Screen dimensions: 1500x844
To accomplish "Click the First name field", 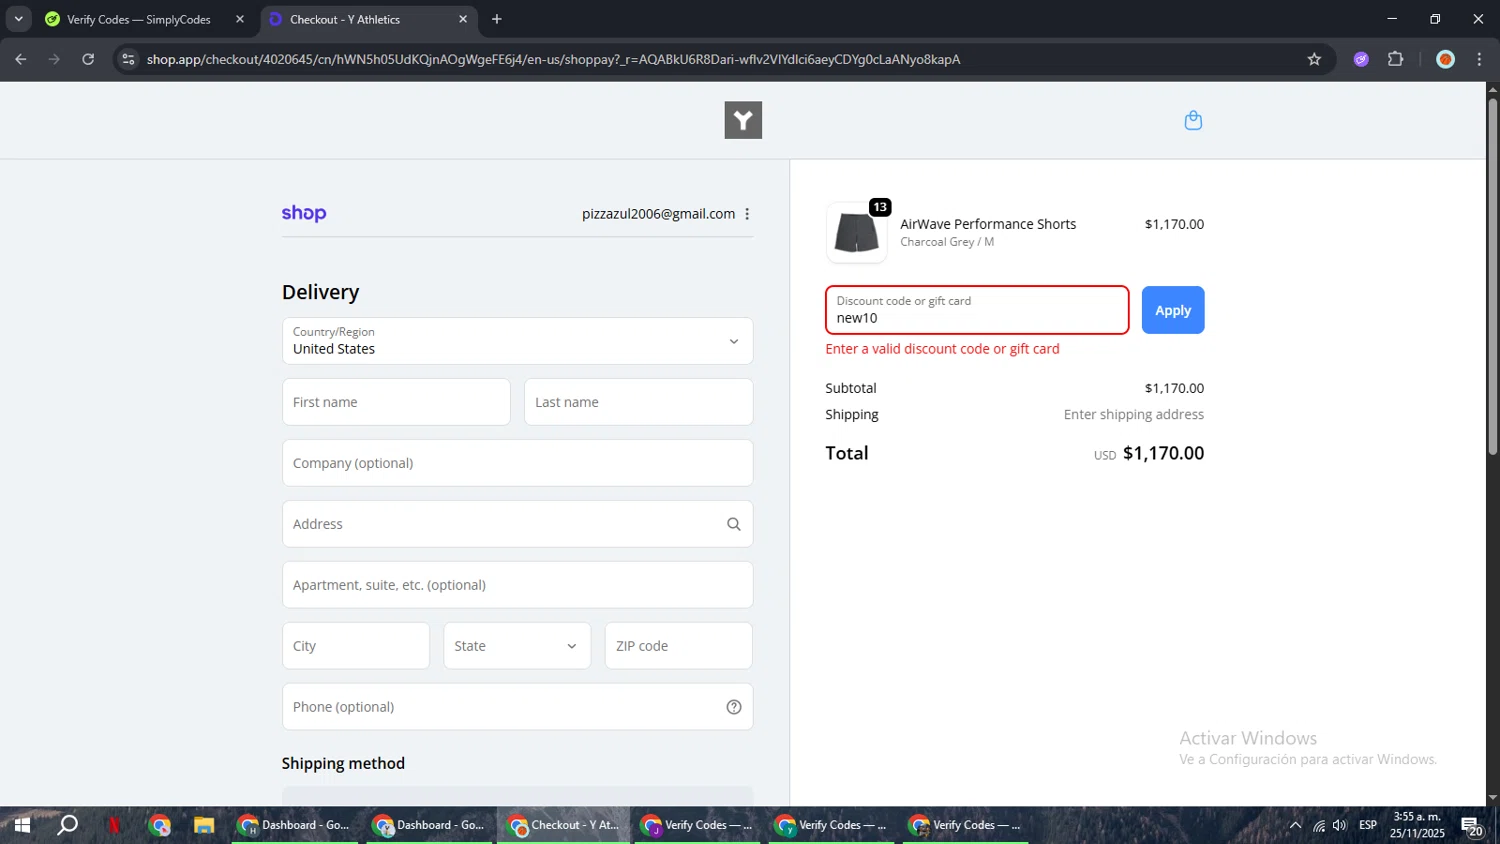I will [396, 402].
